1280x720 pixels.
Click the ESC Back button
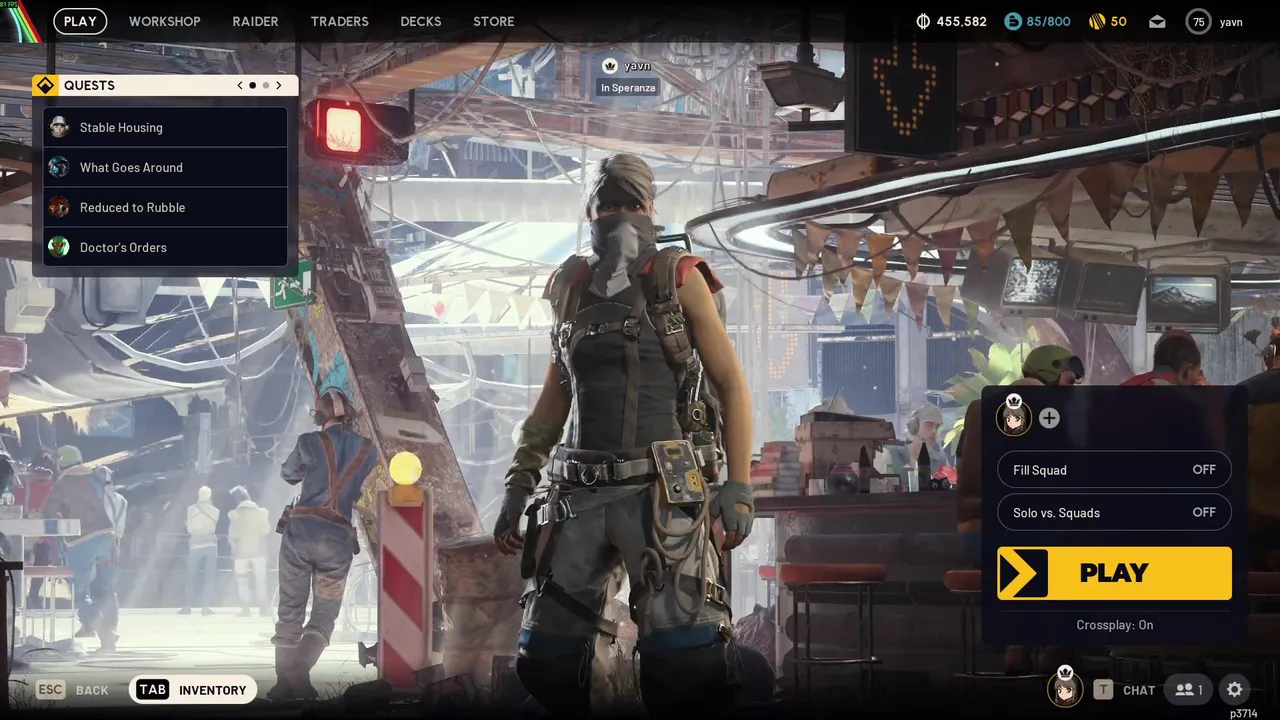72,690
